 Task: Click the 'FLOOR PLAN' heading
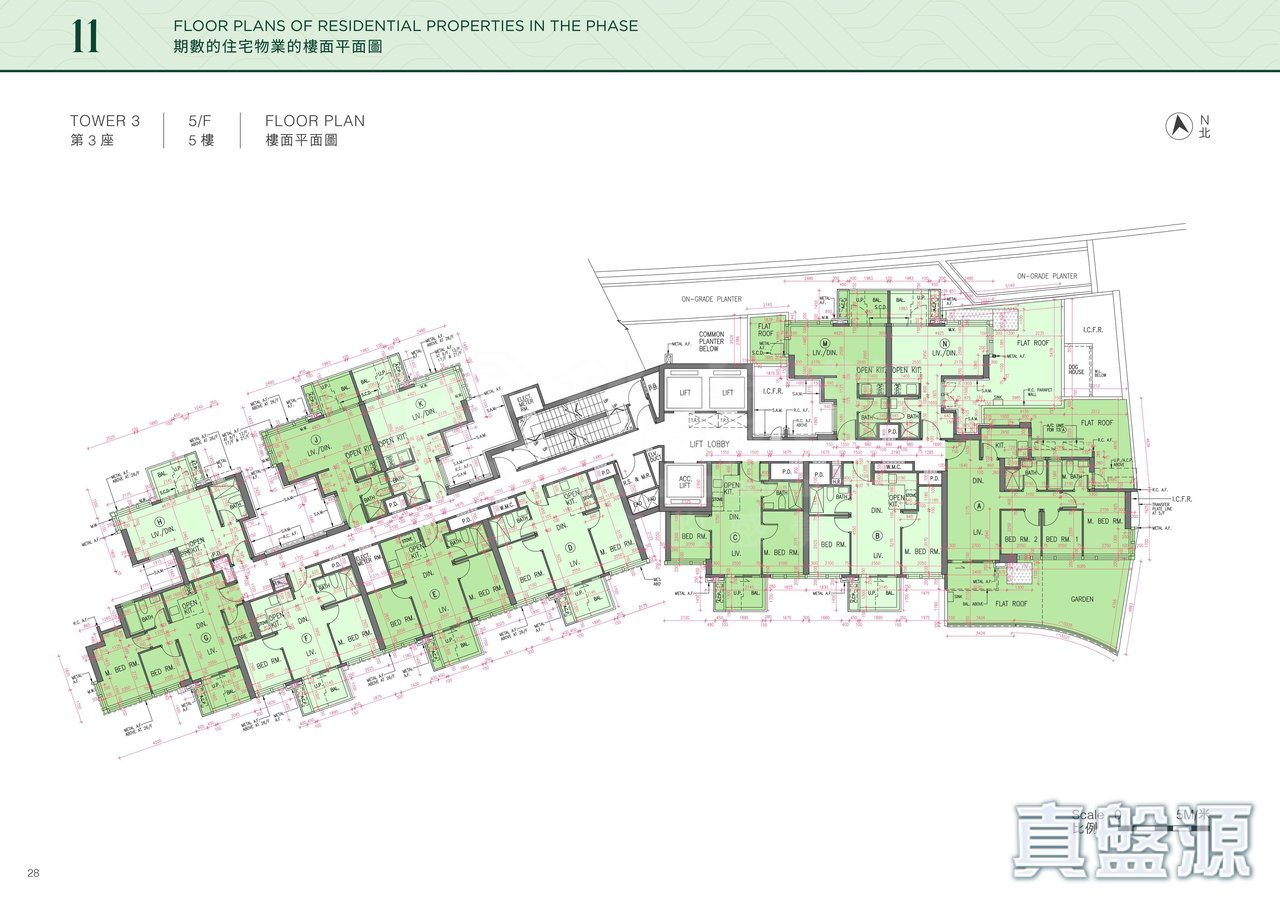315,121
